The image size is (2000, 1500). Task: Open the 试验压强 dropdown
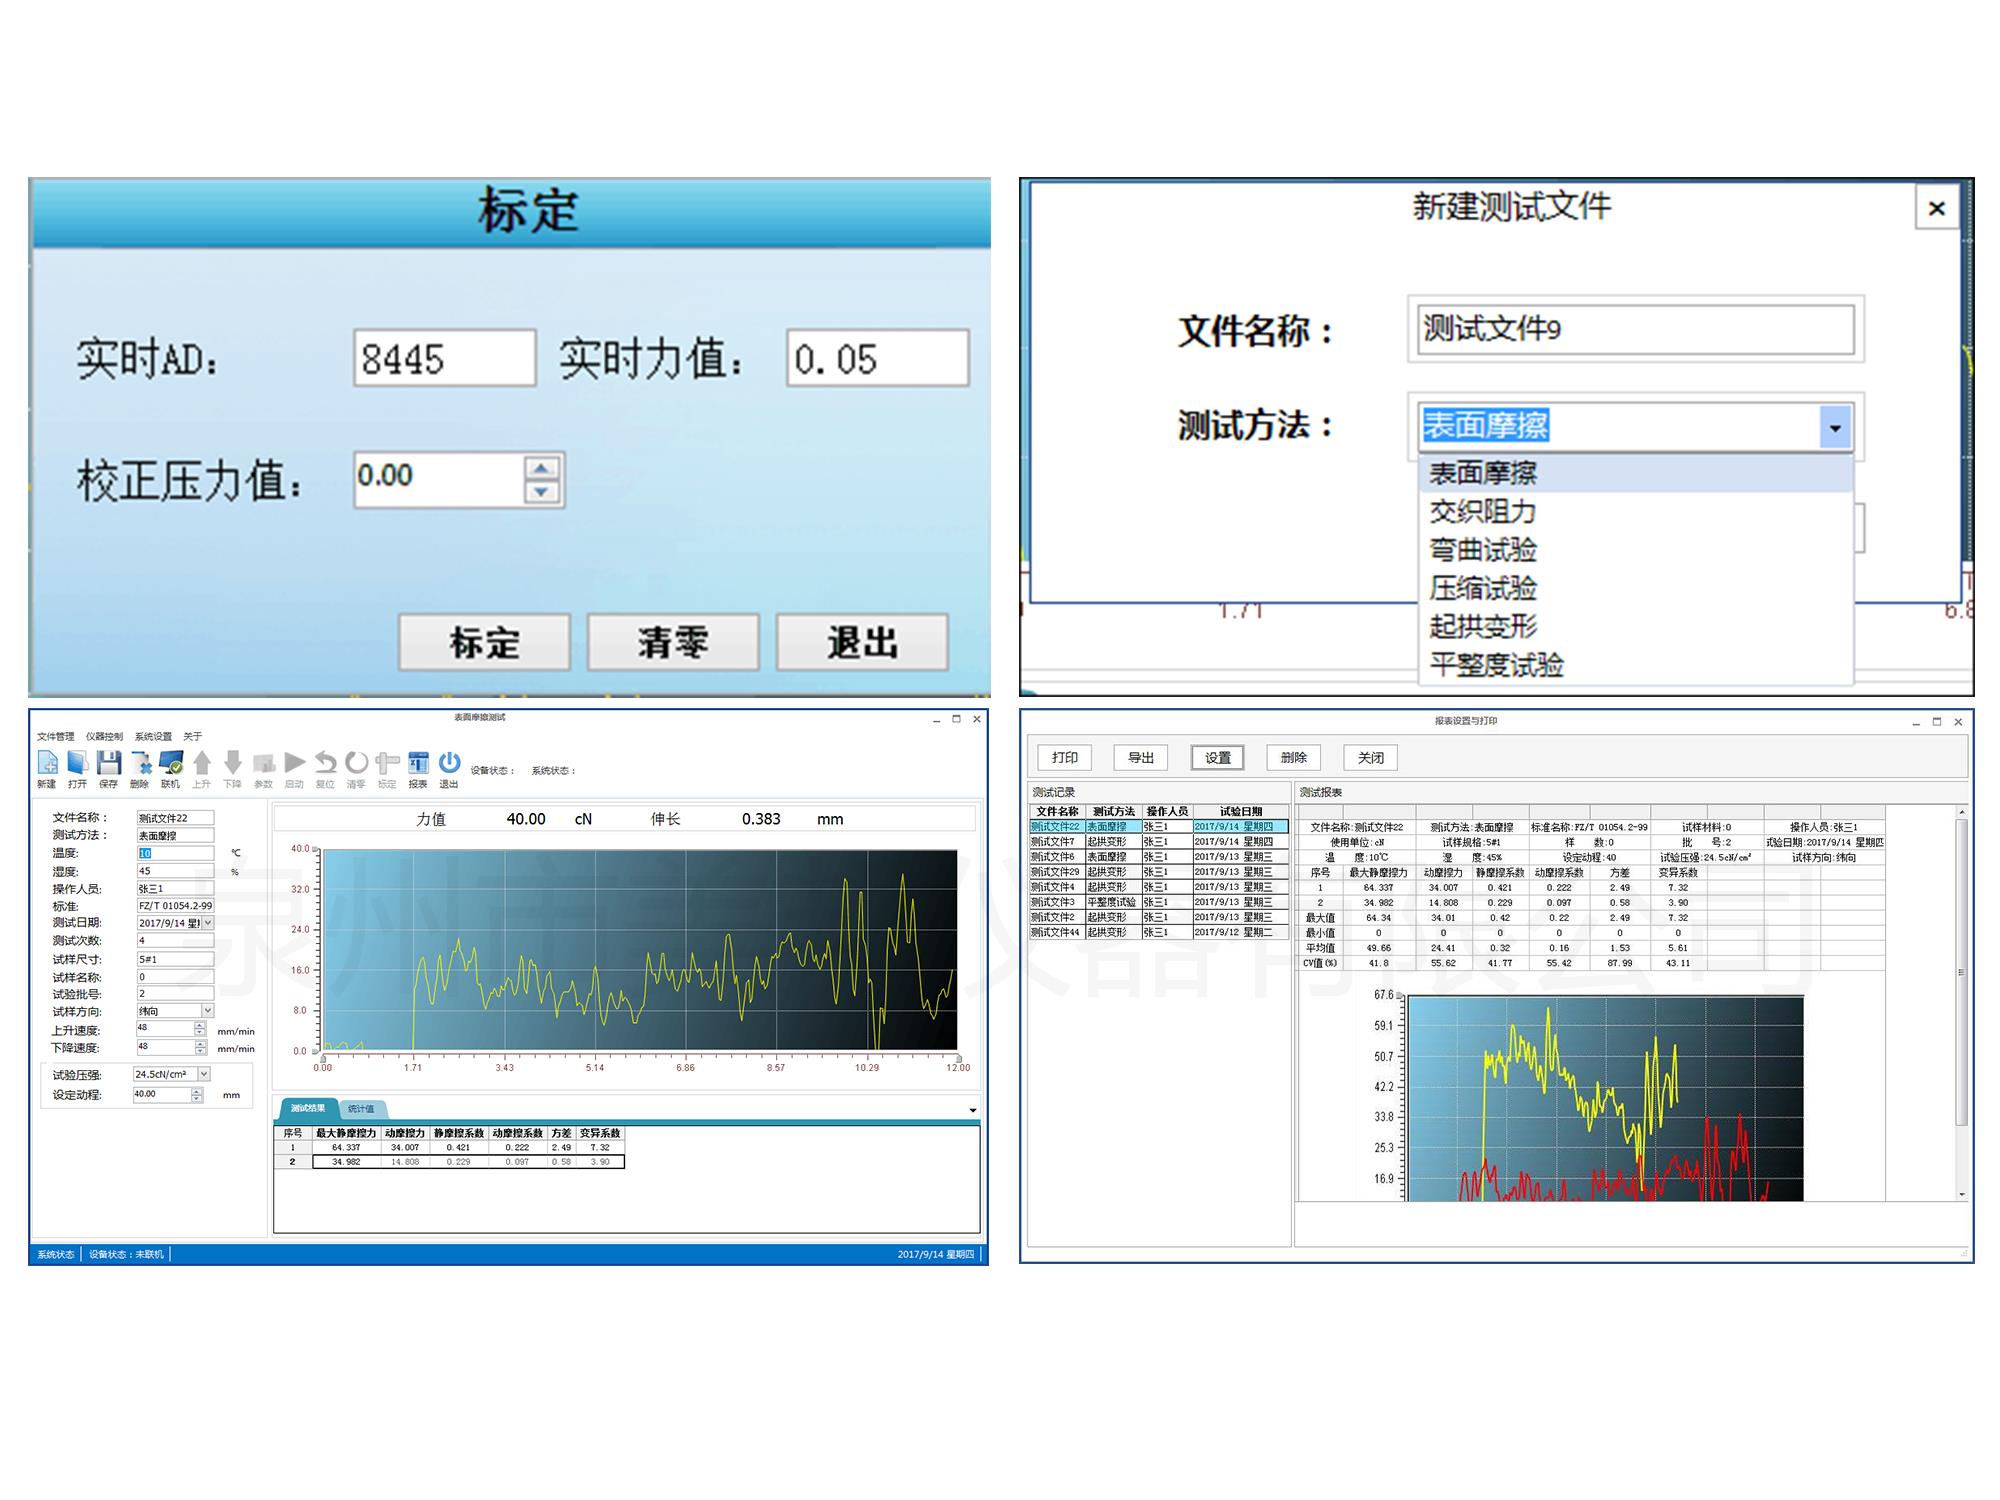204,1074
